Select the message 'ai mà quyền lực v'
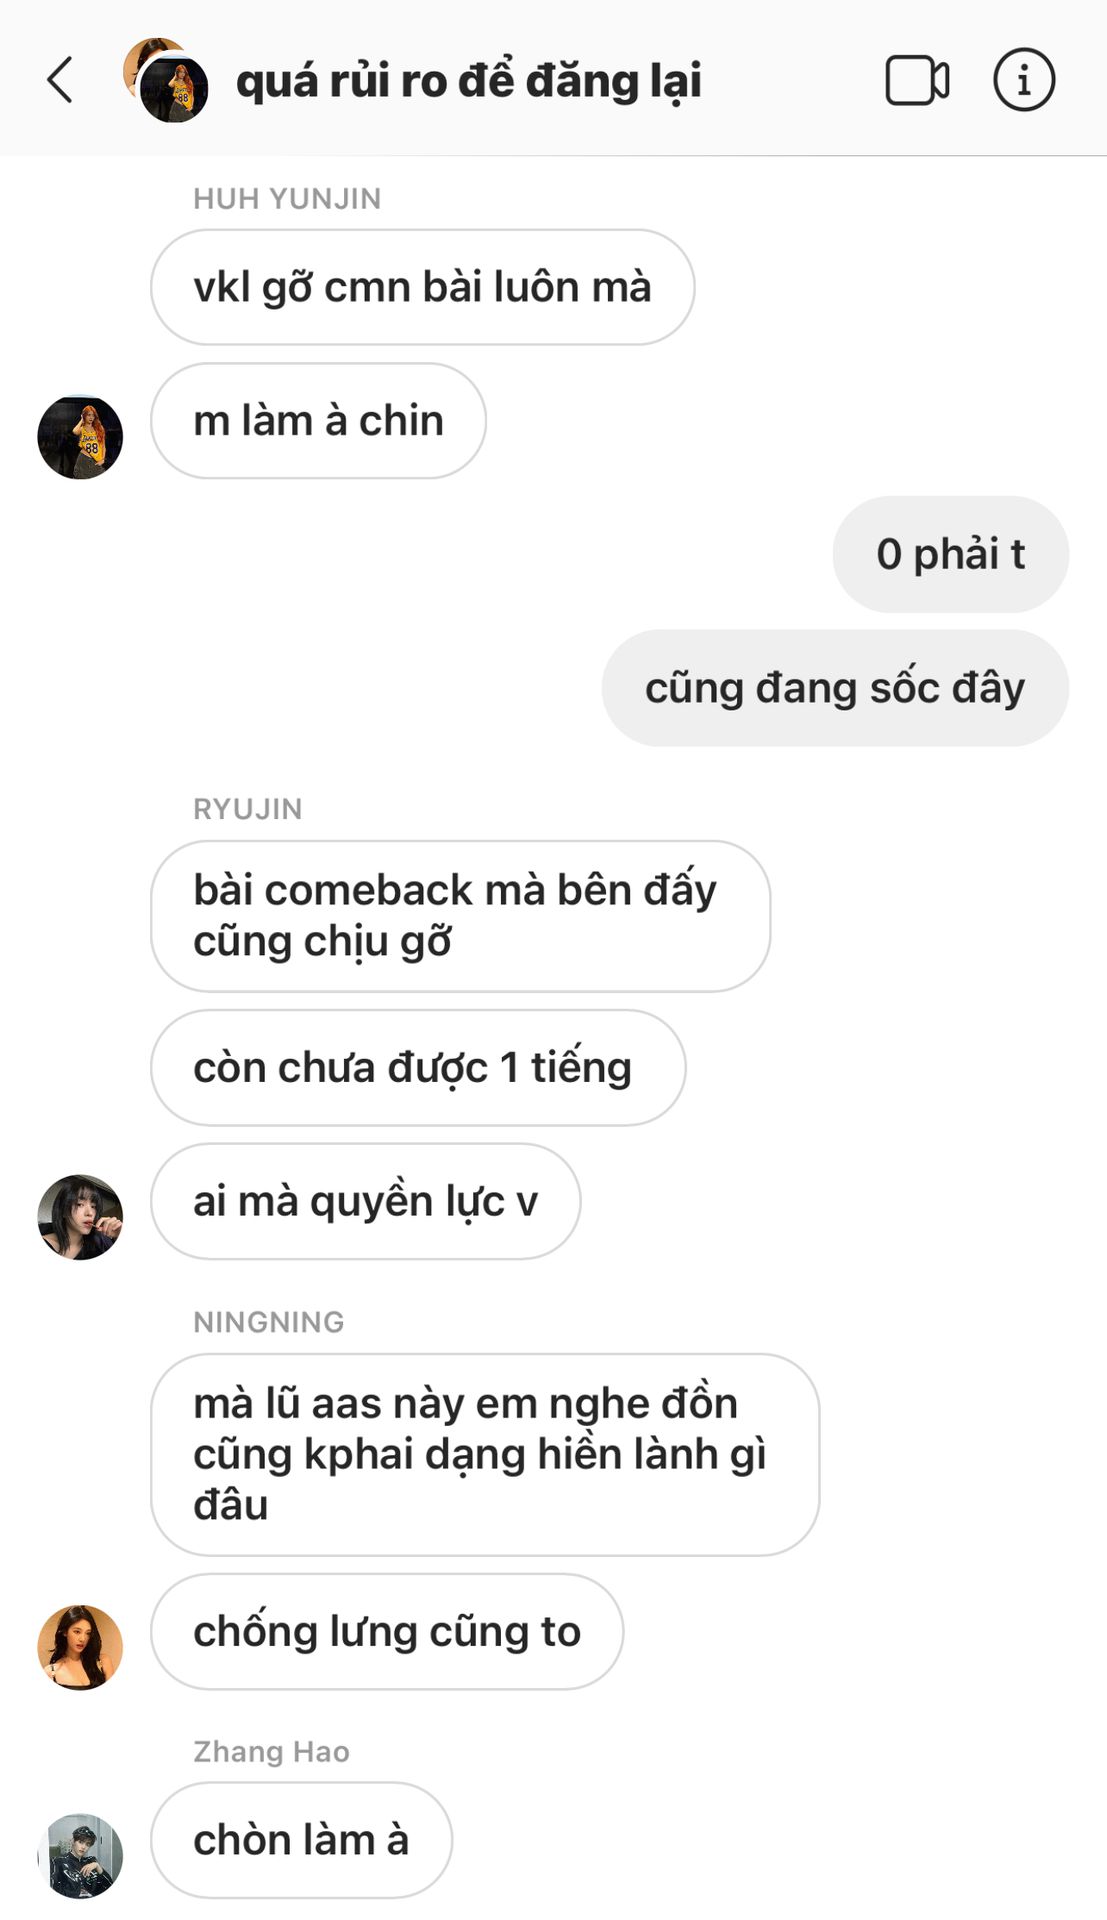Screen dimensions: 1107x1920 coord(365,1201)
